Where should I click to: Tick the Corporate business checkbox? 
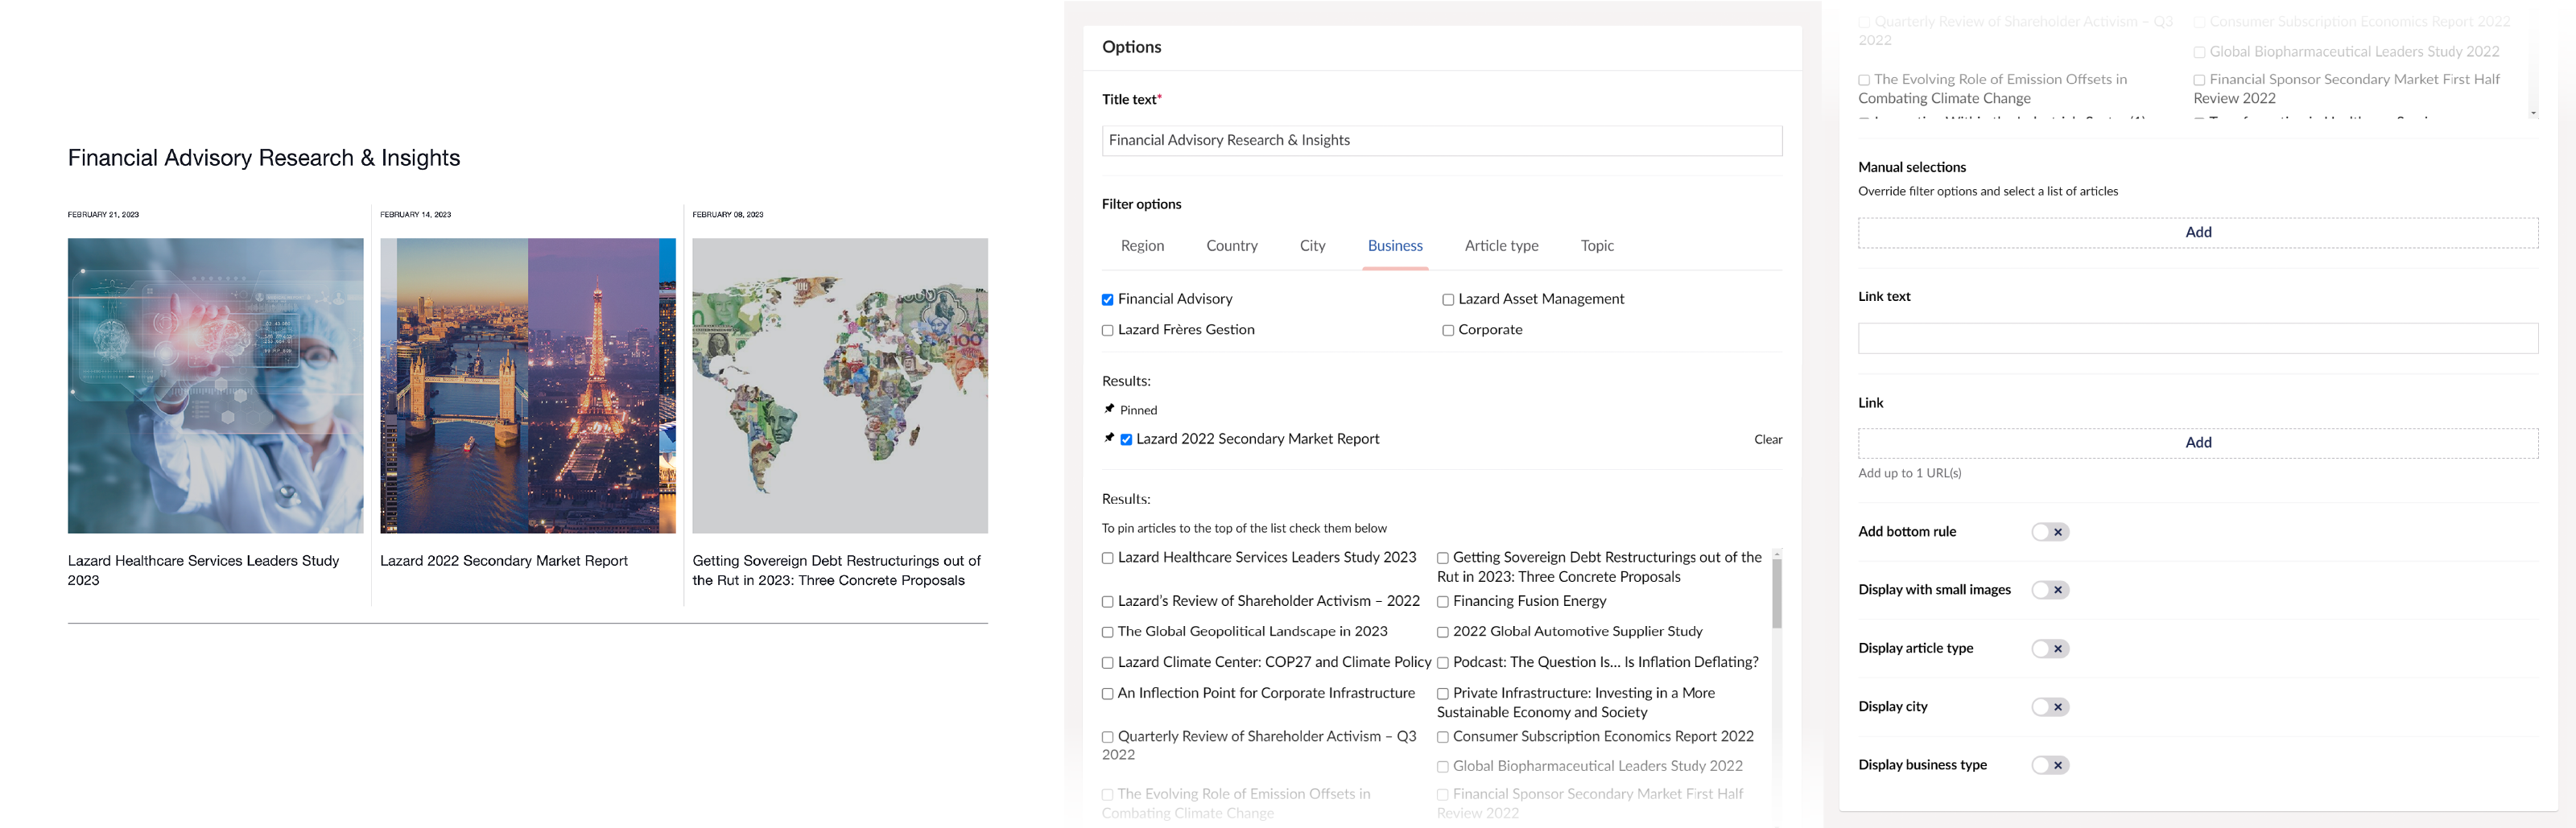point(1447,330)
